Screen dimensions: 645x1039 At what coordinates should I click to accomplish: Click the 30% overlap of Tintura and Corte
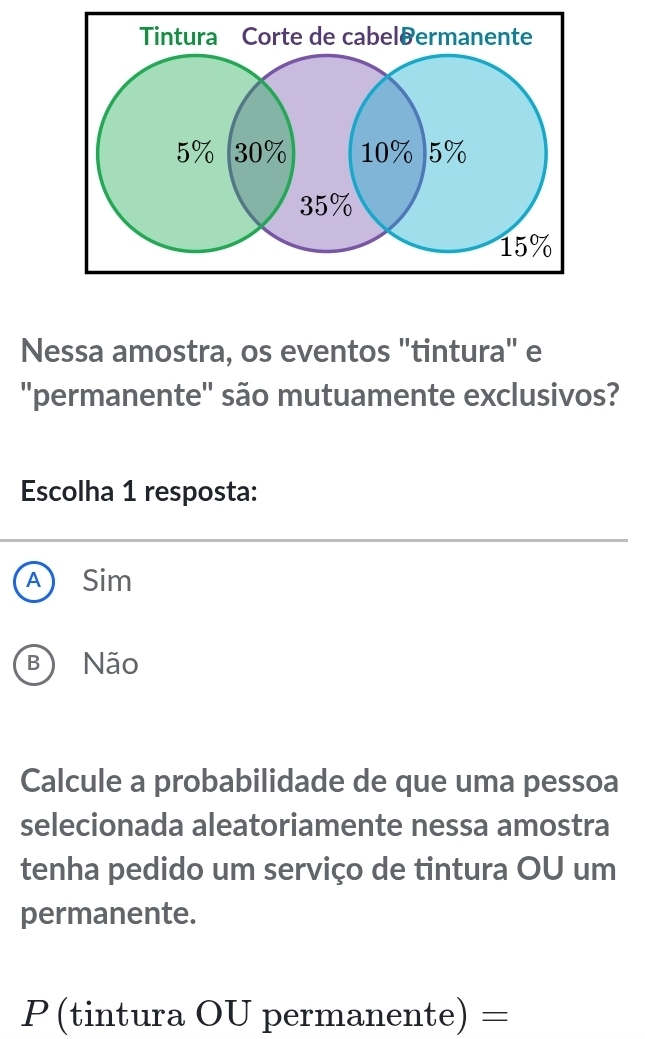coord(262,153)
